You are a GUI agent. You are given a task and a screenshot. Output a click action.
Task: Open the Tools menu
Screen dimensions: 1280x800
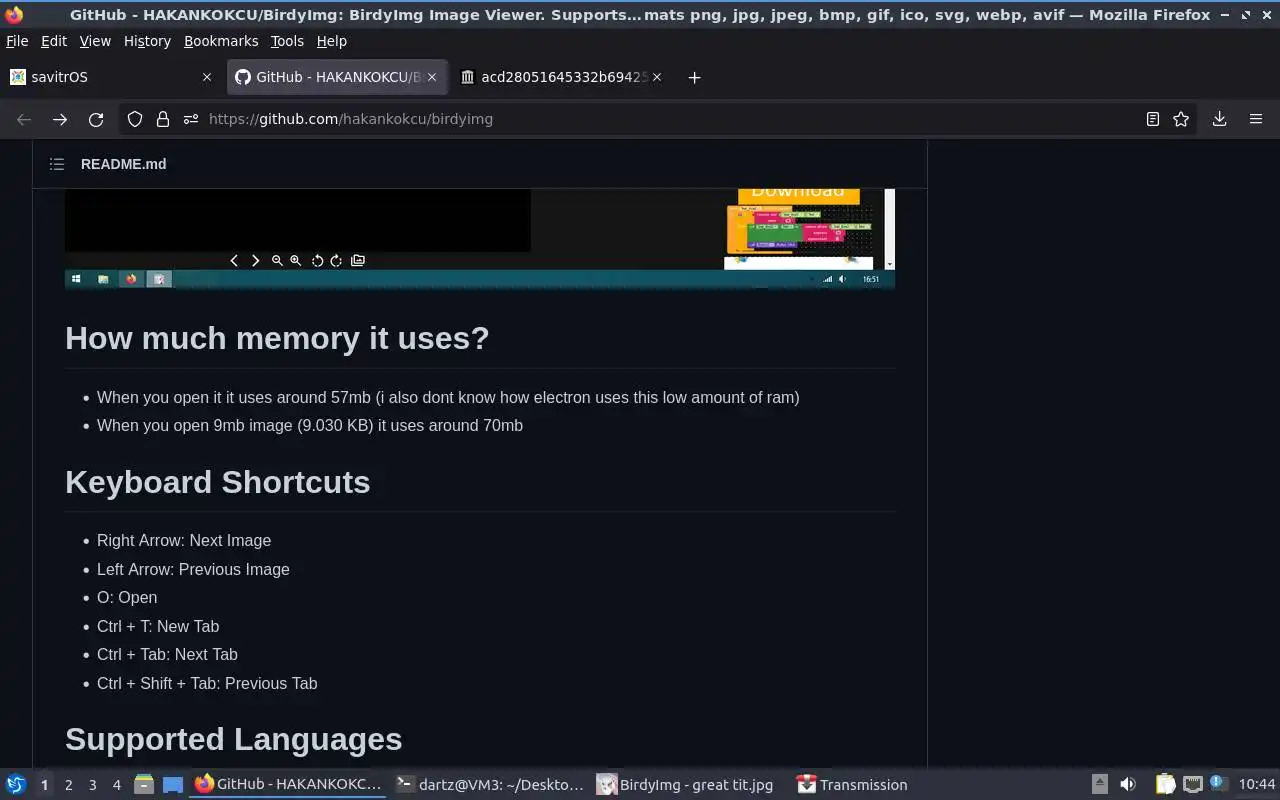[x=287, y=41]
